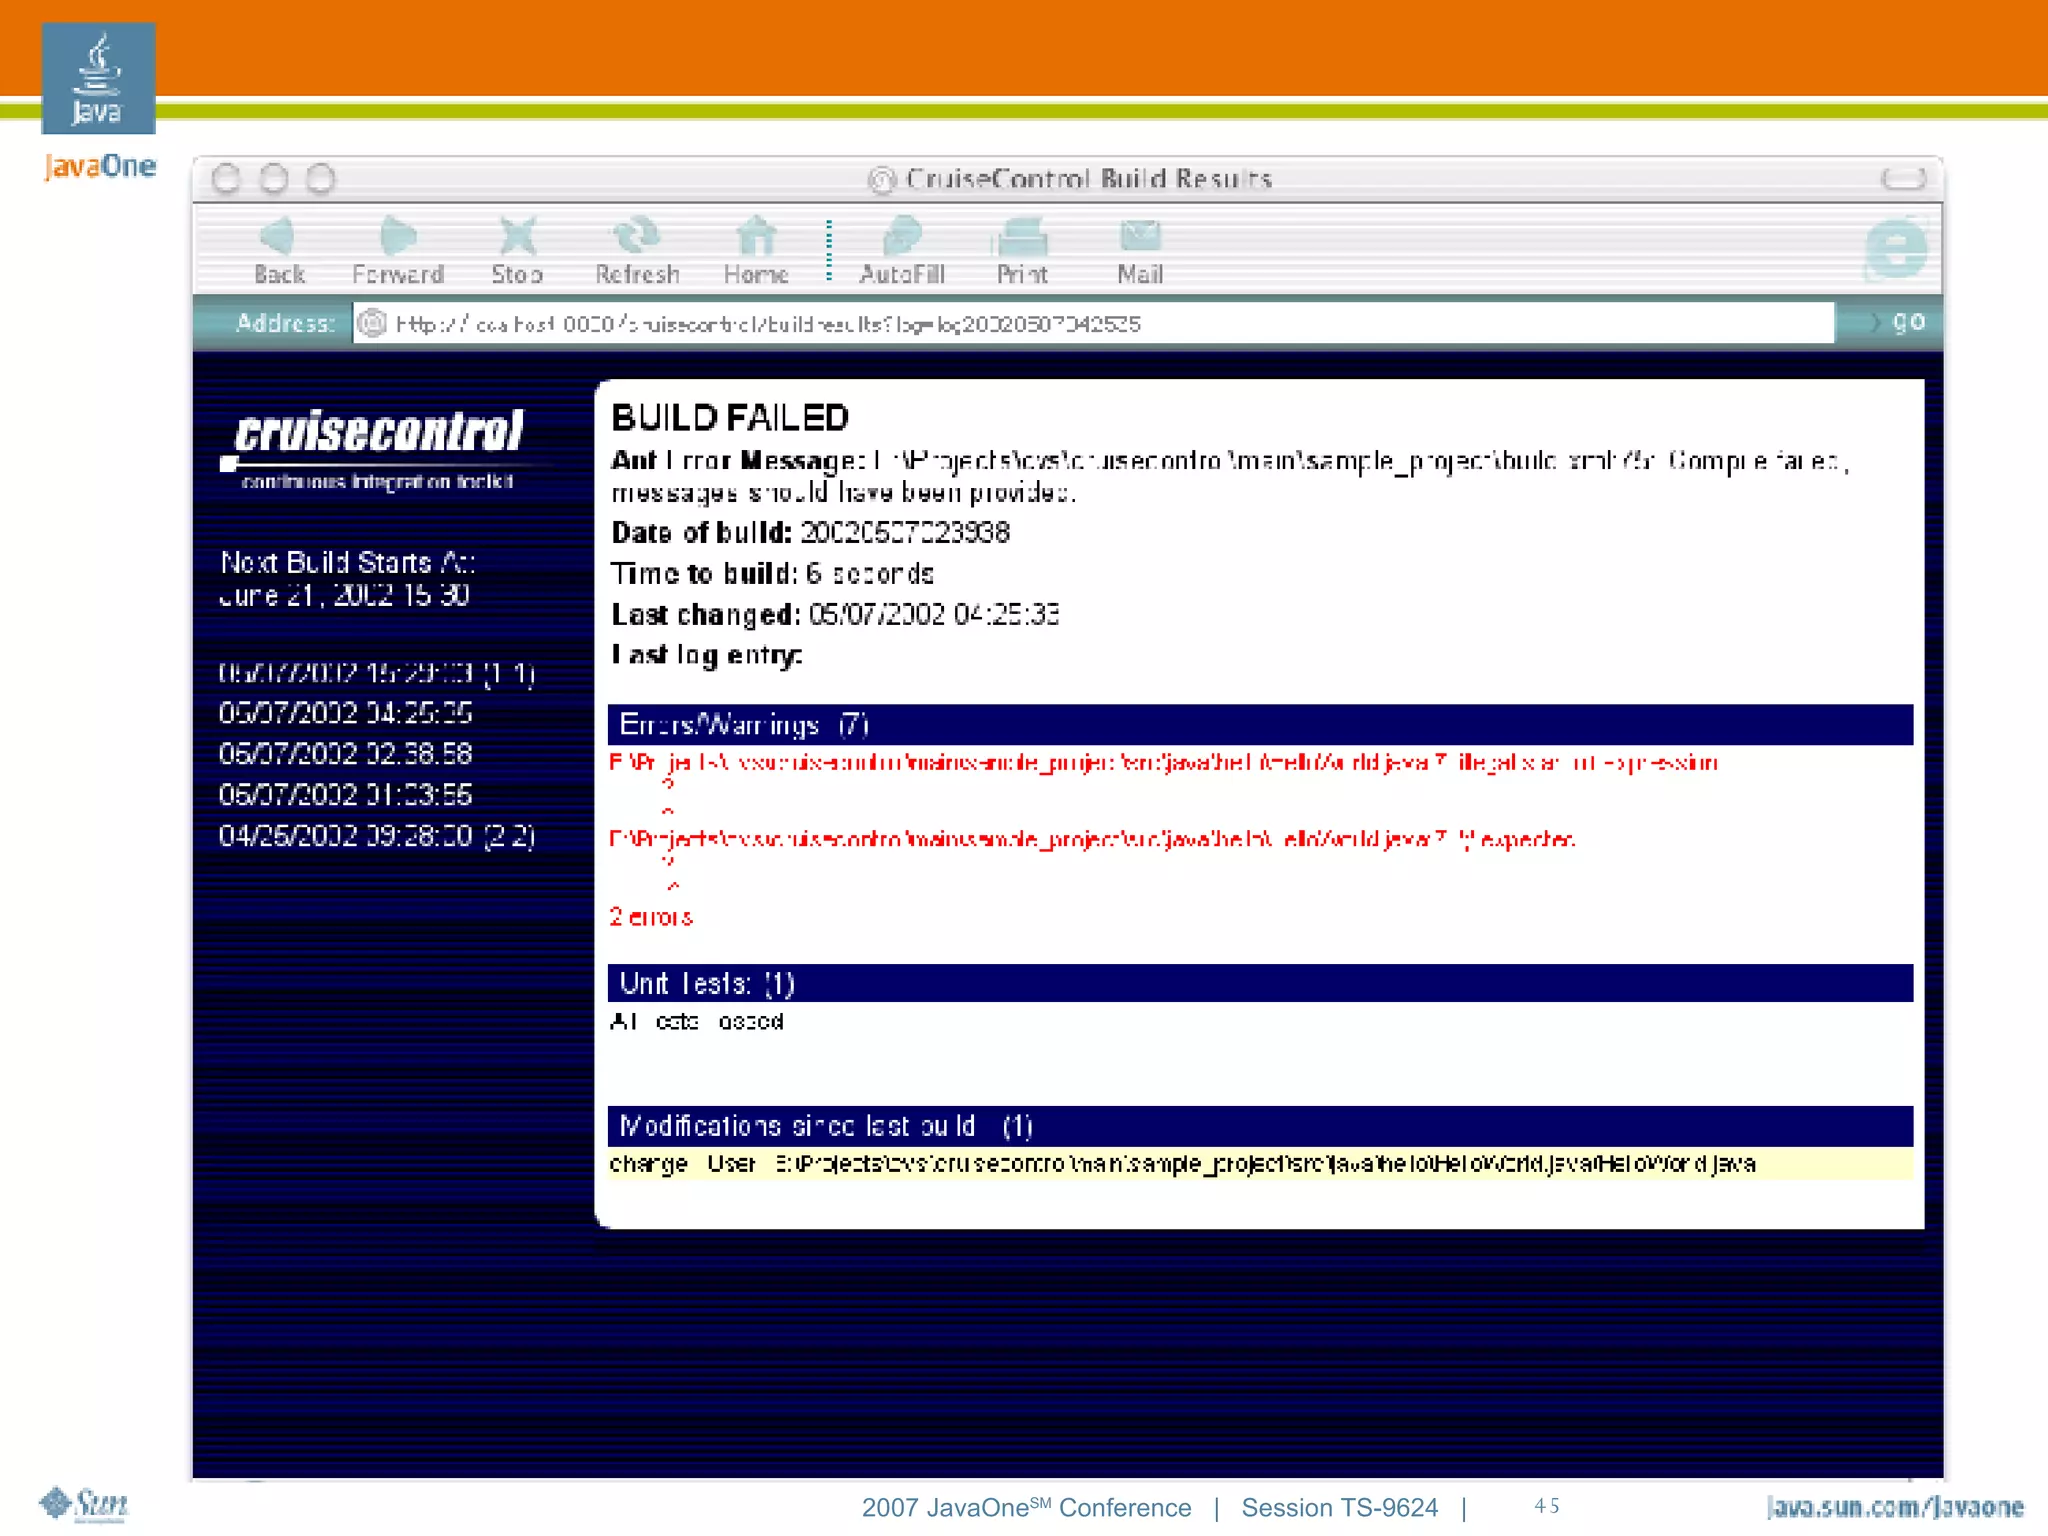Image resolution: width=2048 pixels, height=1536 pixels.
Task: Click the java.sun.com/javaone footer link
Action: click(x=1895, y=1507)
